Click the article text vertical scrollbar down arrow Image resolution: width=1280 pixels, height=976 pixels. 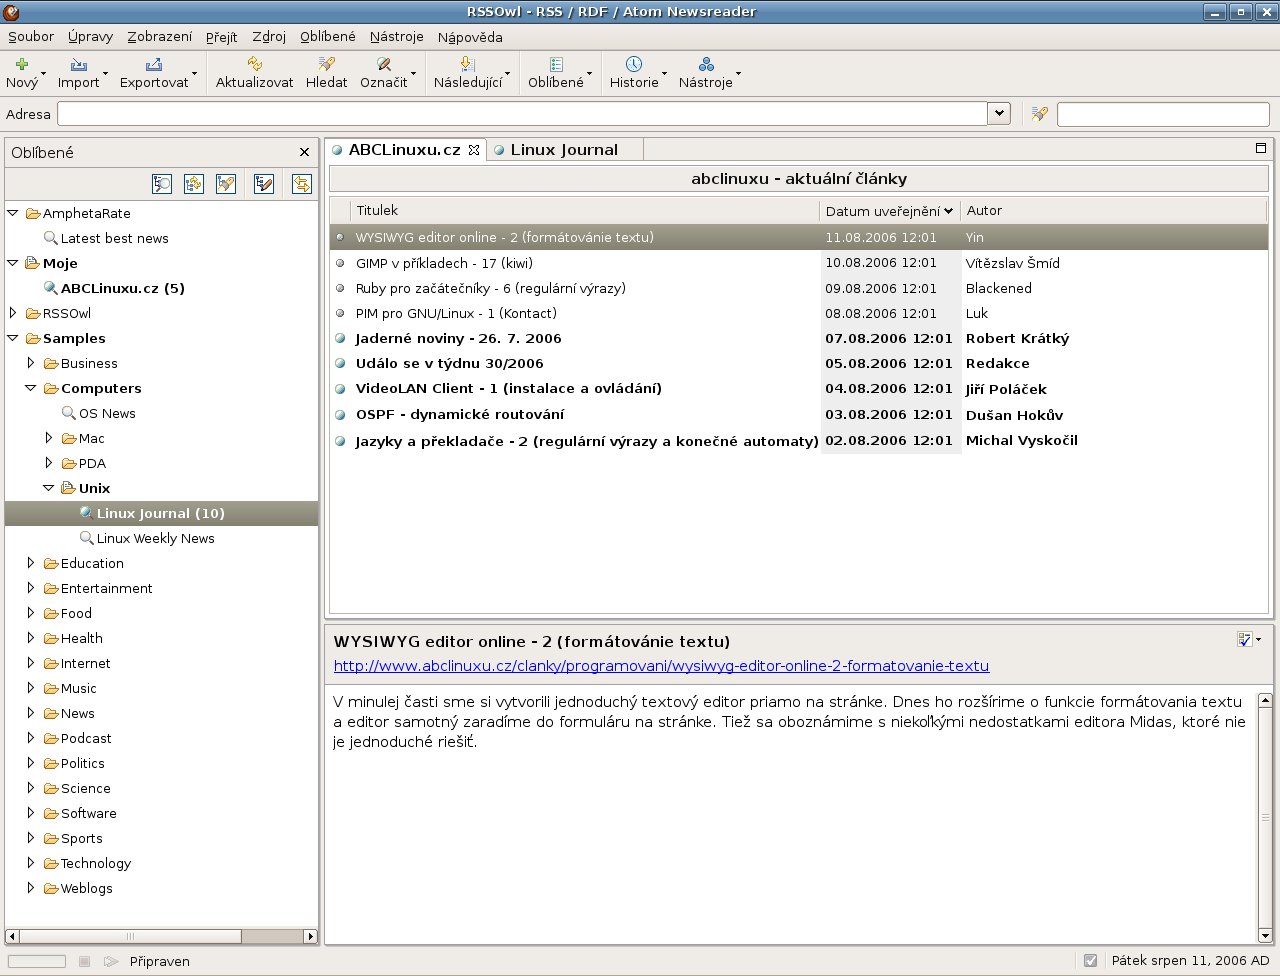(x=1265, y=936)
